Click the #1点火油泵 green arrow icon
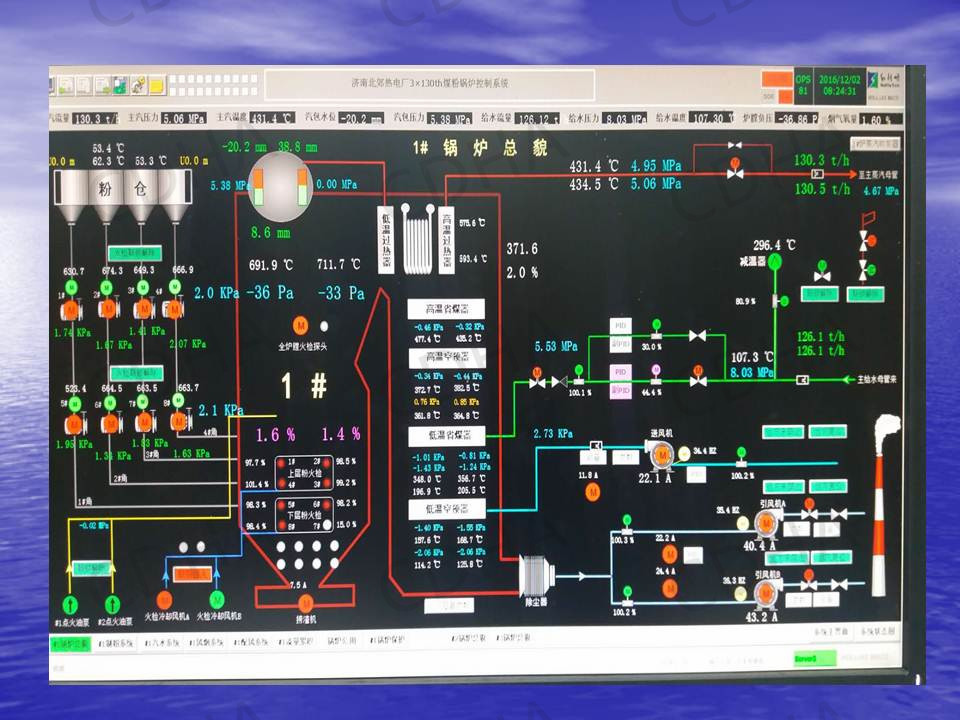960x720 pixels. tap(70, 604)
